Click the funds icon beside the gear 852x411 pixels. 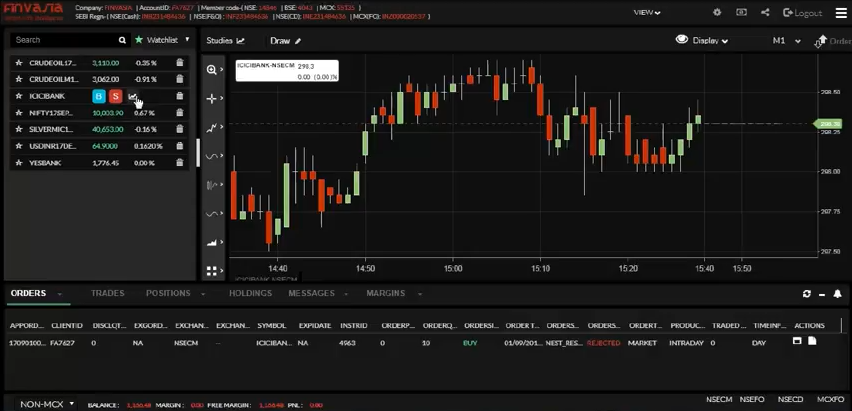pyautogui.click(x=741, y=12)
